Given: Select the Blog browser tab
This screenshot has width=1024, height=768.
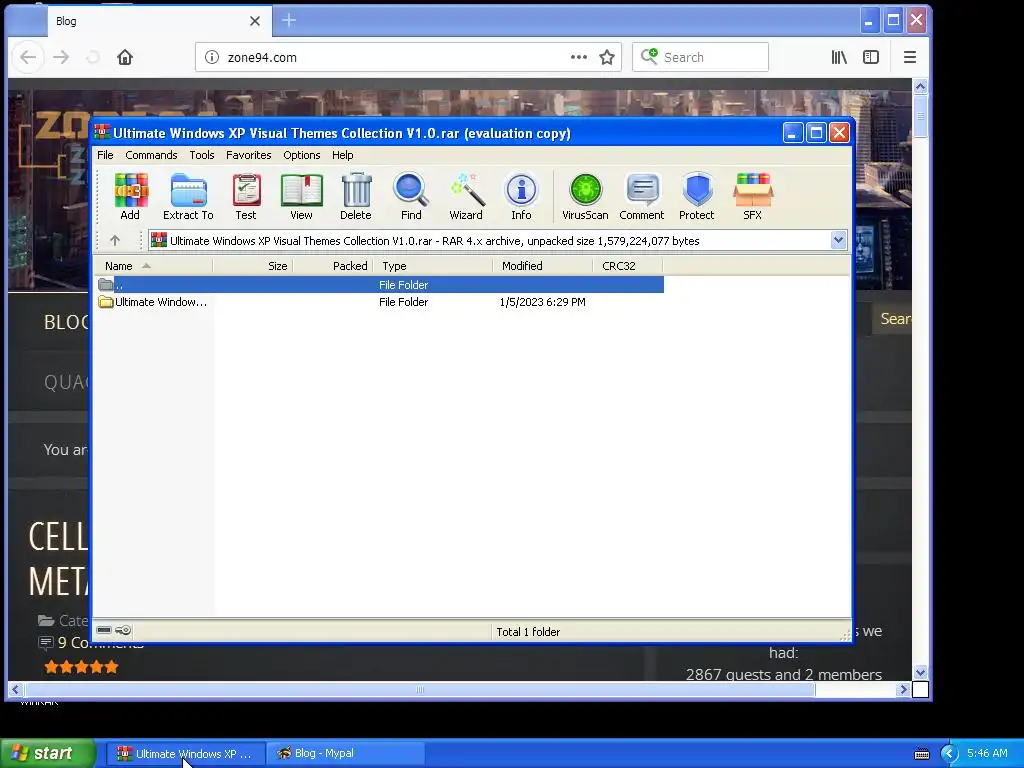Looking at the screenshot, I should tap(157, 21).
